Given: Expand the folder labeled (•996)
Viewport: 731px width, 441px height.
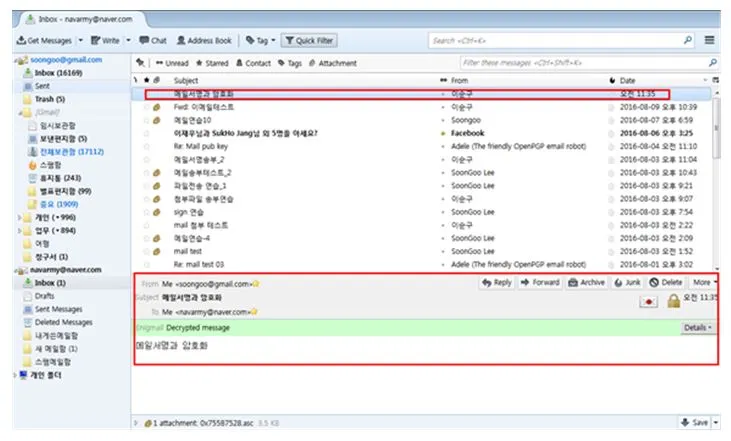Looking at the screenshot, I should pos(20,217).
